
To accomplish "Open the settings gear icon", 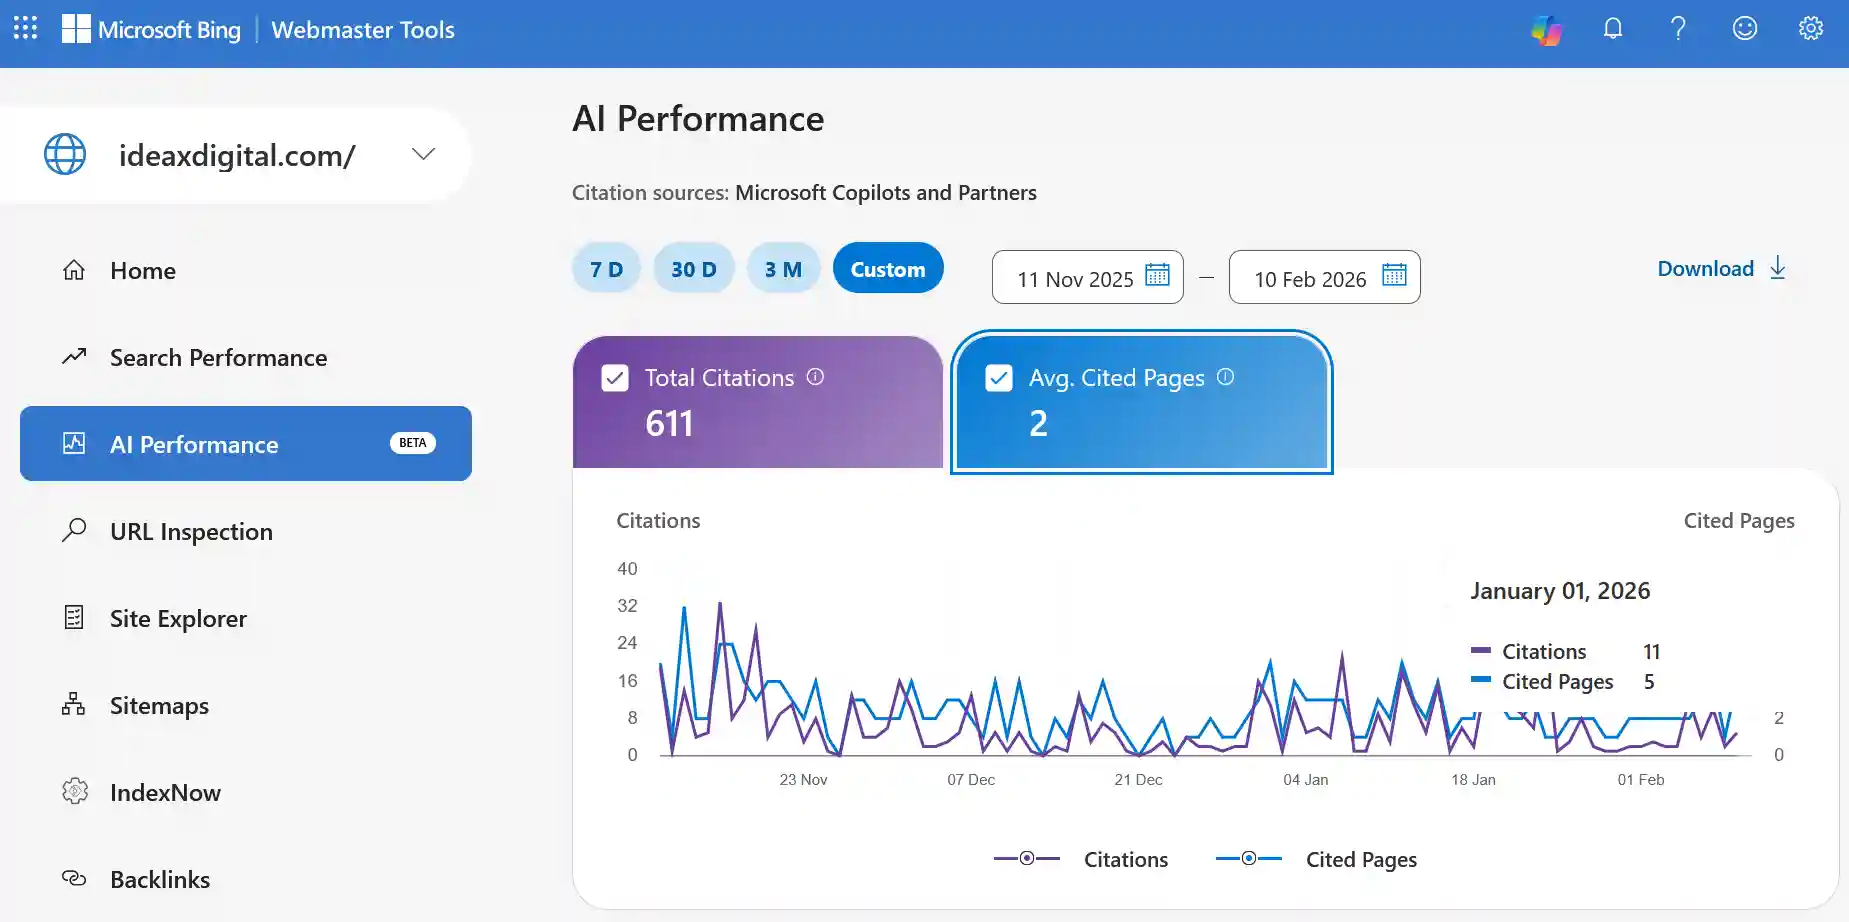I will pos(1811,28).
